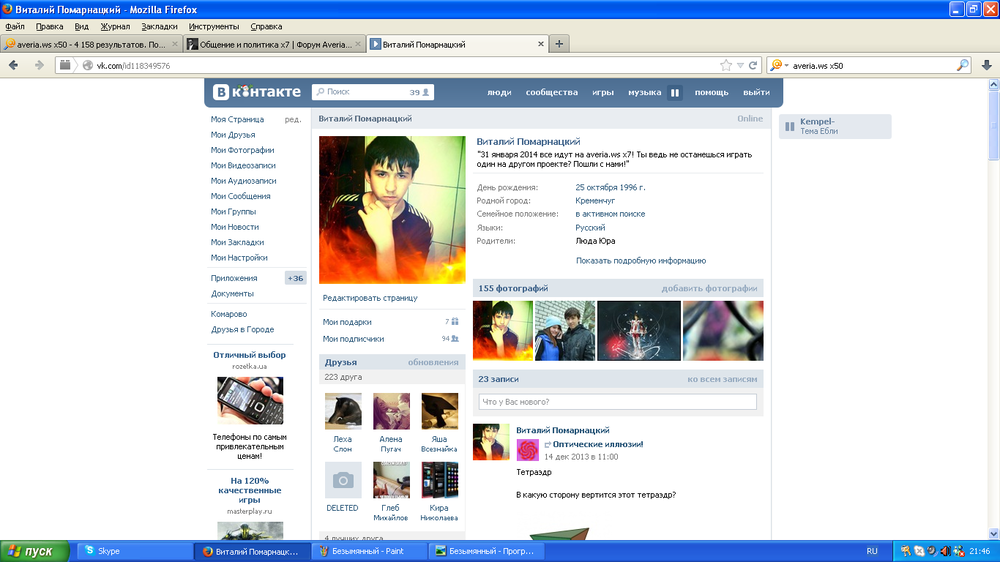Open the Файл menu
Viewport: 1000px width, 562px height.
[15, 26]
